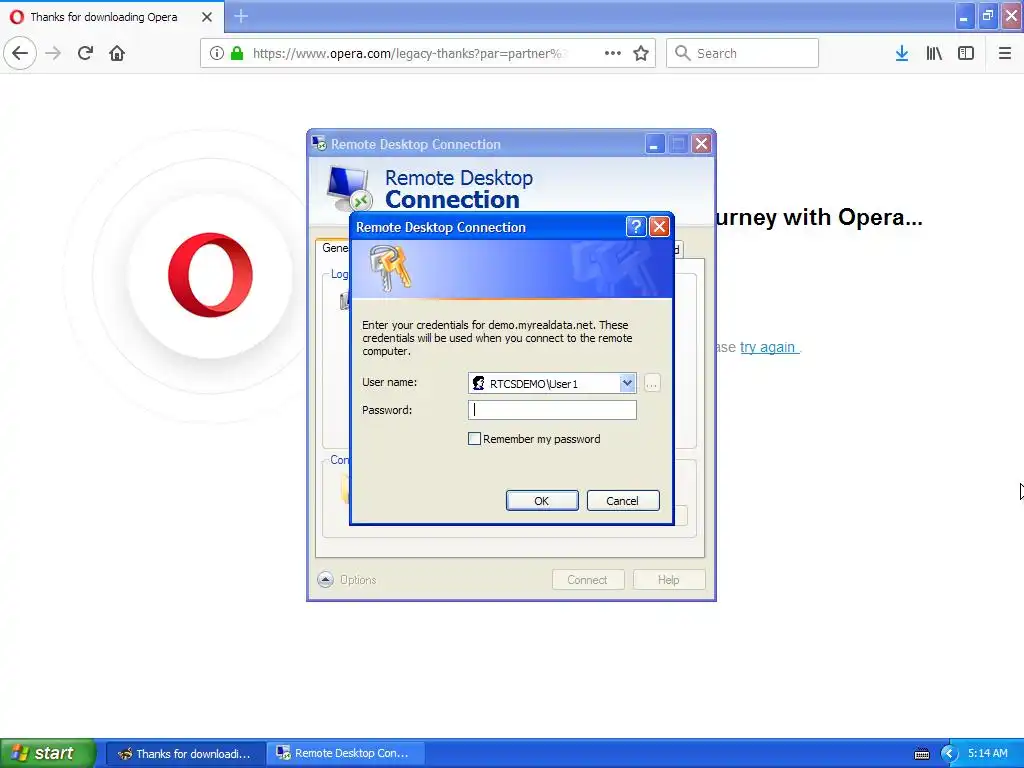Collapse Options in Remote Desktop Connection window
1024x768 pixels.
[x=325, y=579]
